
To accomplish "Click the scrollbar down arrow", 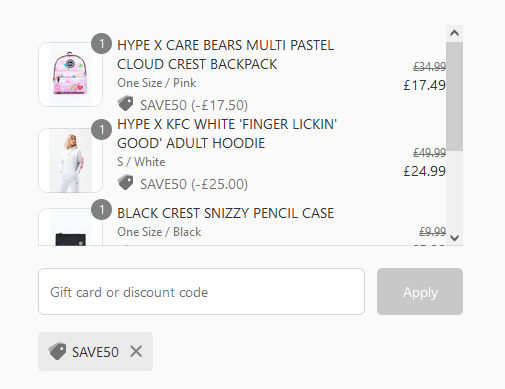I will click(x=454, y=238).
